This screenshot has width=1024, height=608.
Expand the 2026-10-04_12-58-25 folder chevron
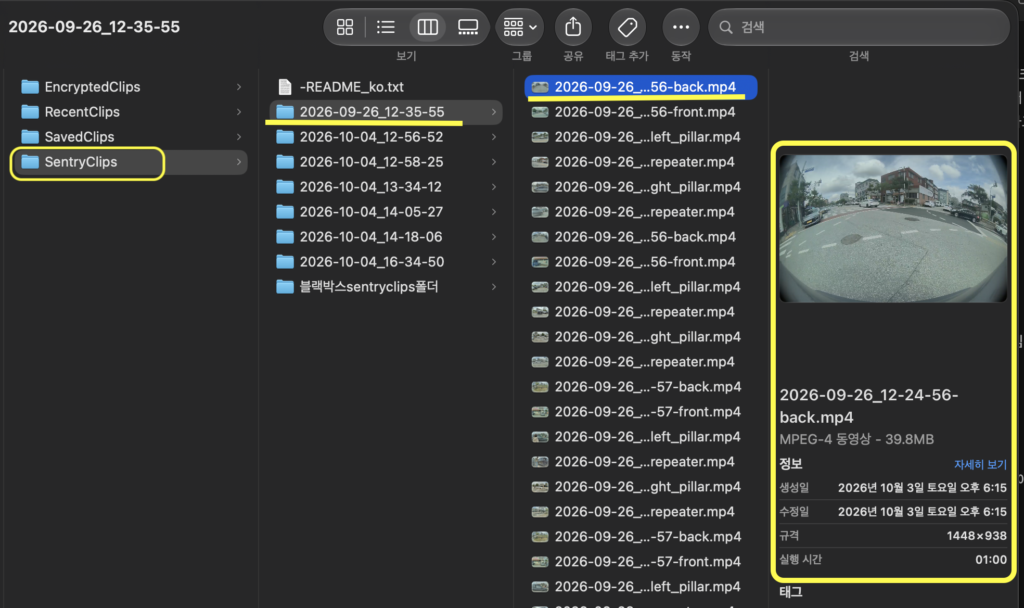494,162
